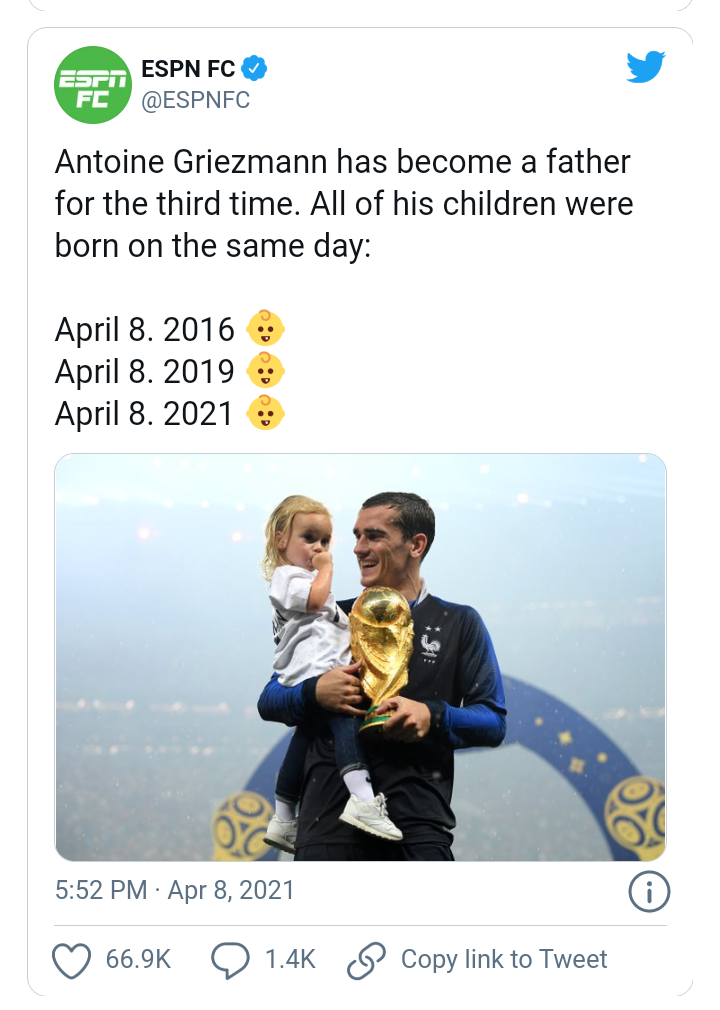This screenshot has height=1010, width=720.
Task: Open the ESPN FC display name
Action: [x=189, y=69]
